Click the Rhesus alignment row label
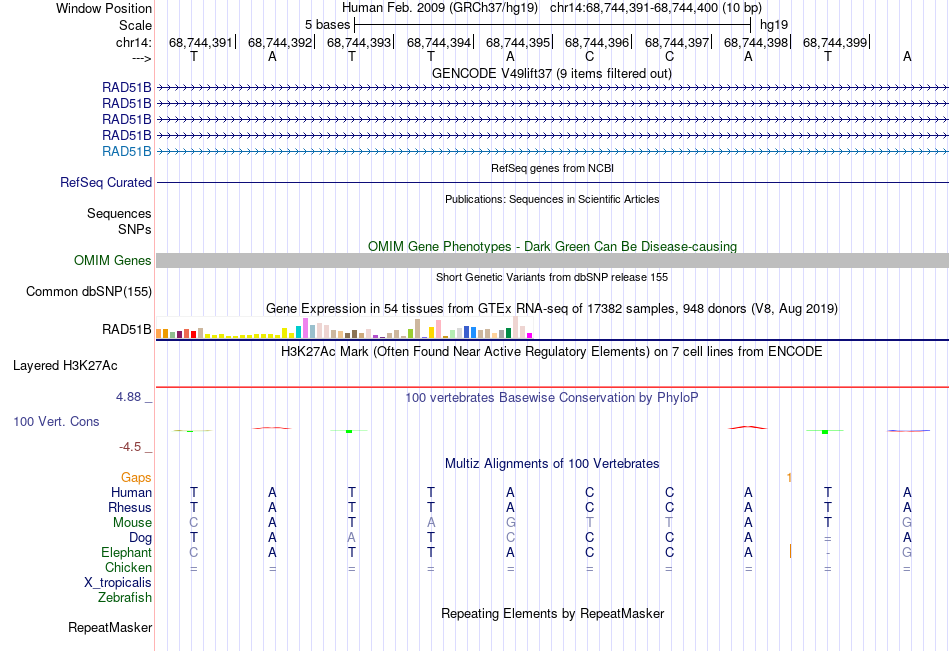The image size is (950, 651). [130, 508]
